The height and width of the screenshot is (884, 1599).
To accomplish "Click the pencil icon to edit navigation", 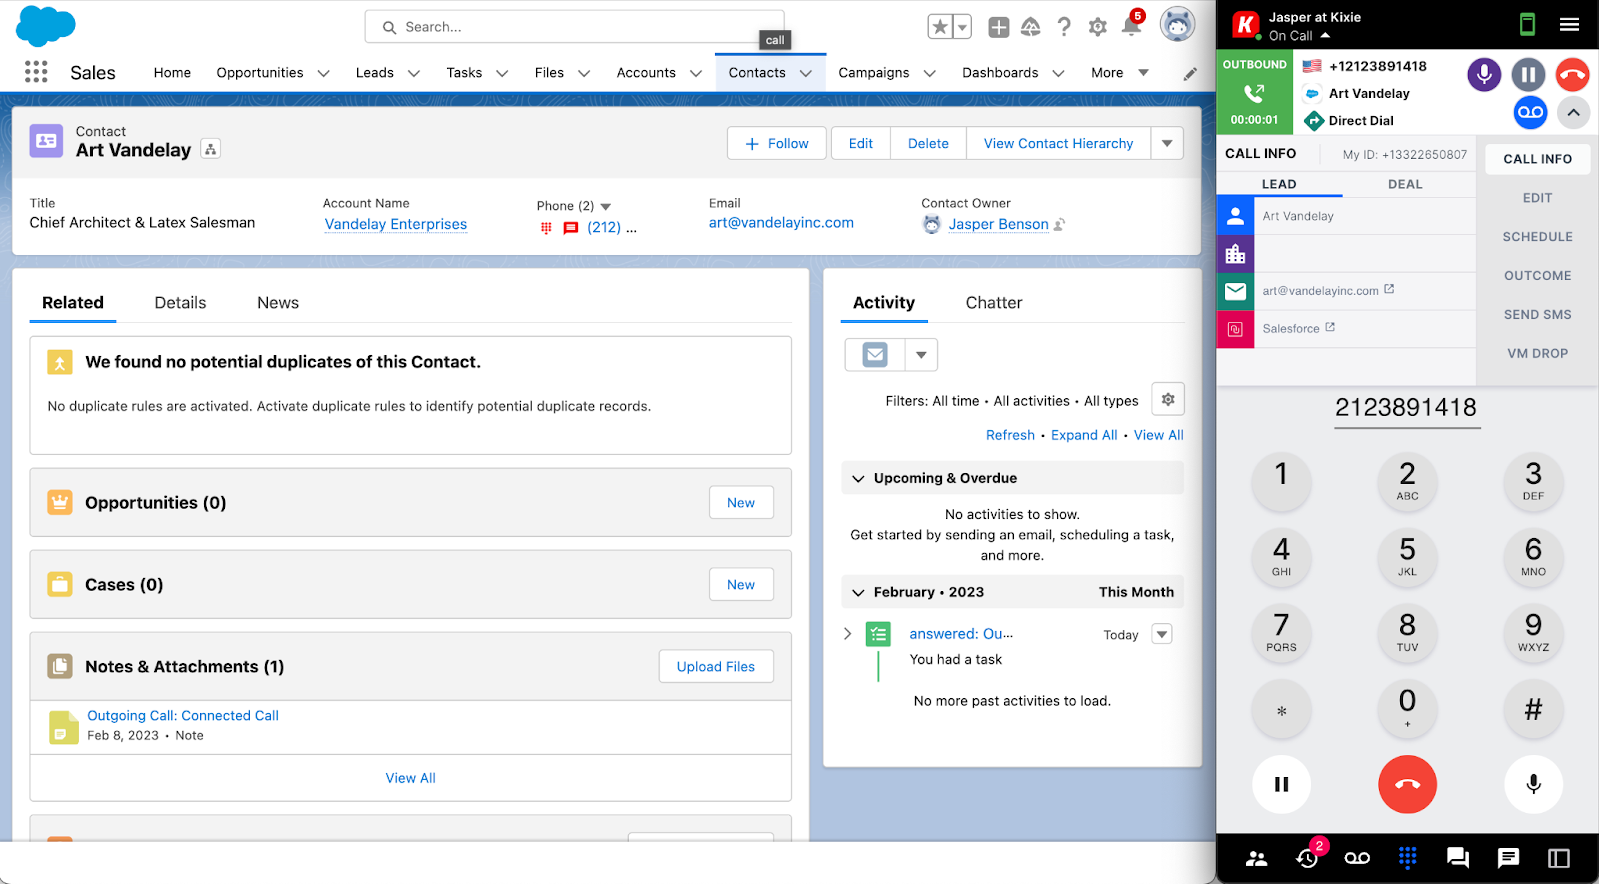I will 1190,73.
